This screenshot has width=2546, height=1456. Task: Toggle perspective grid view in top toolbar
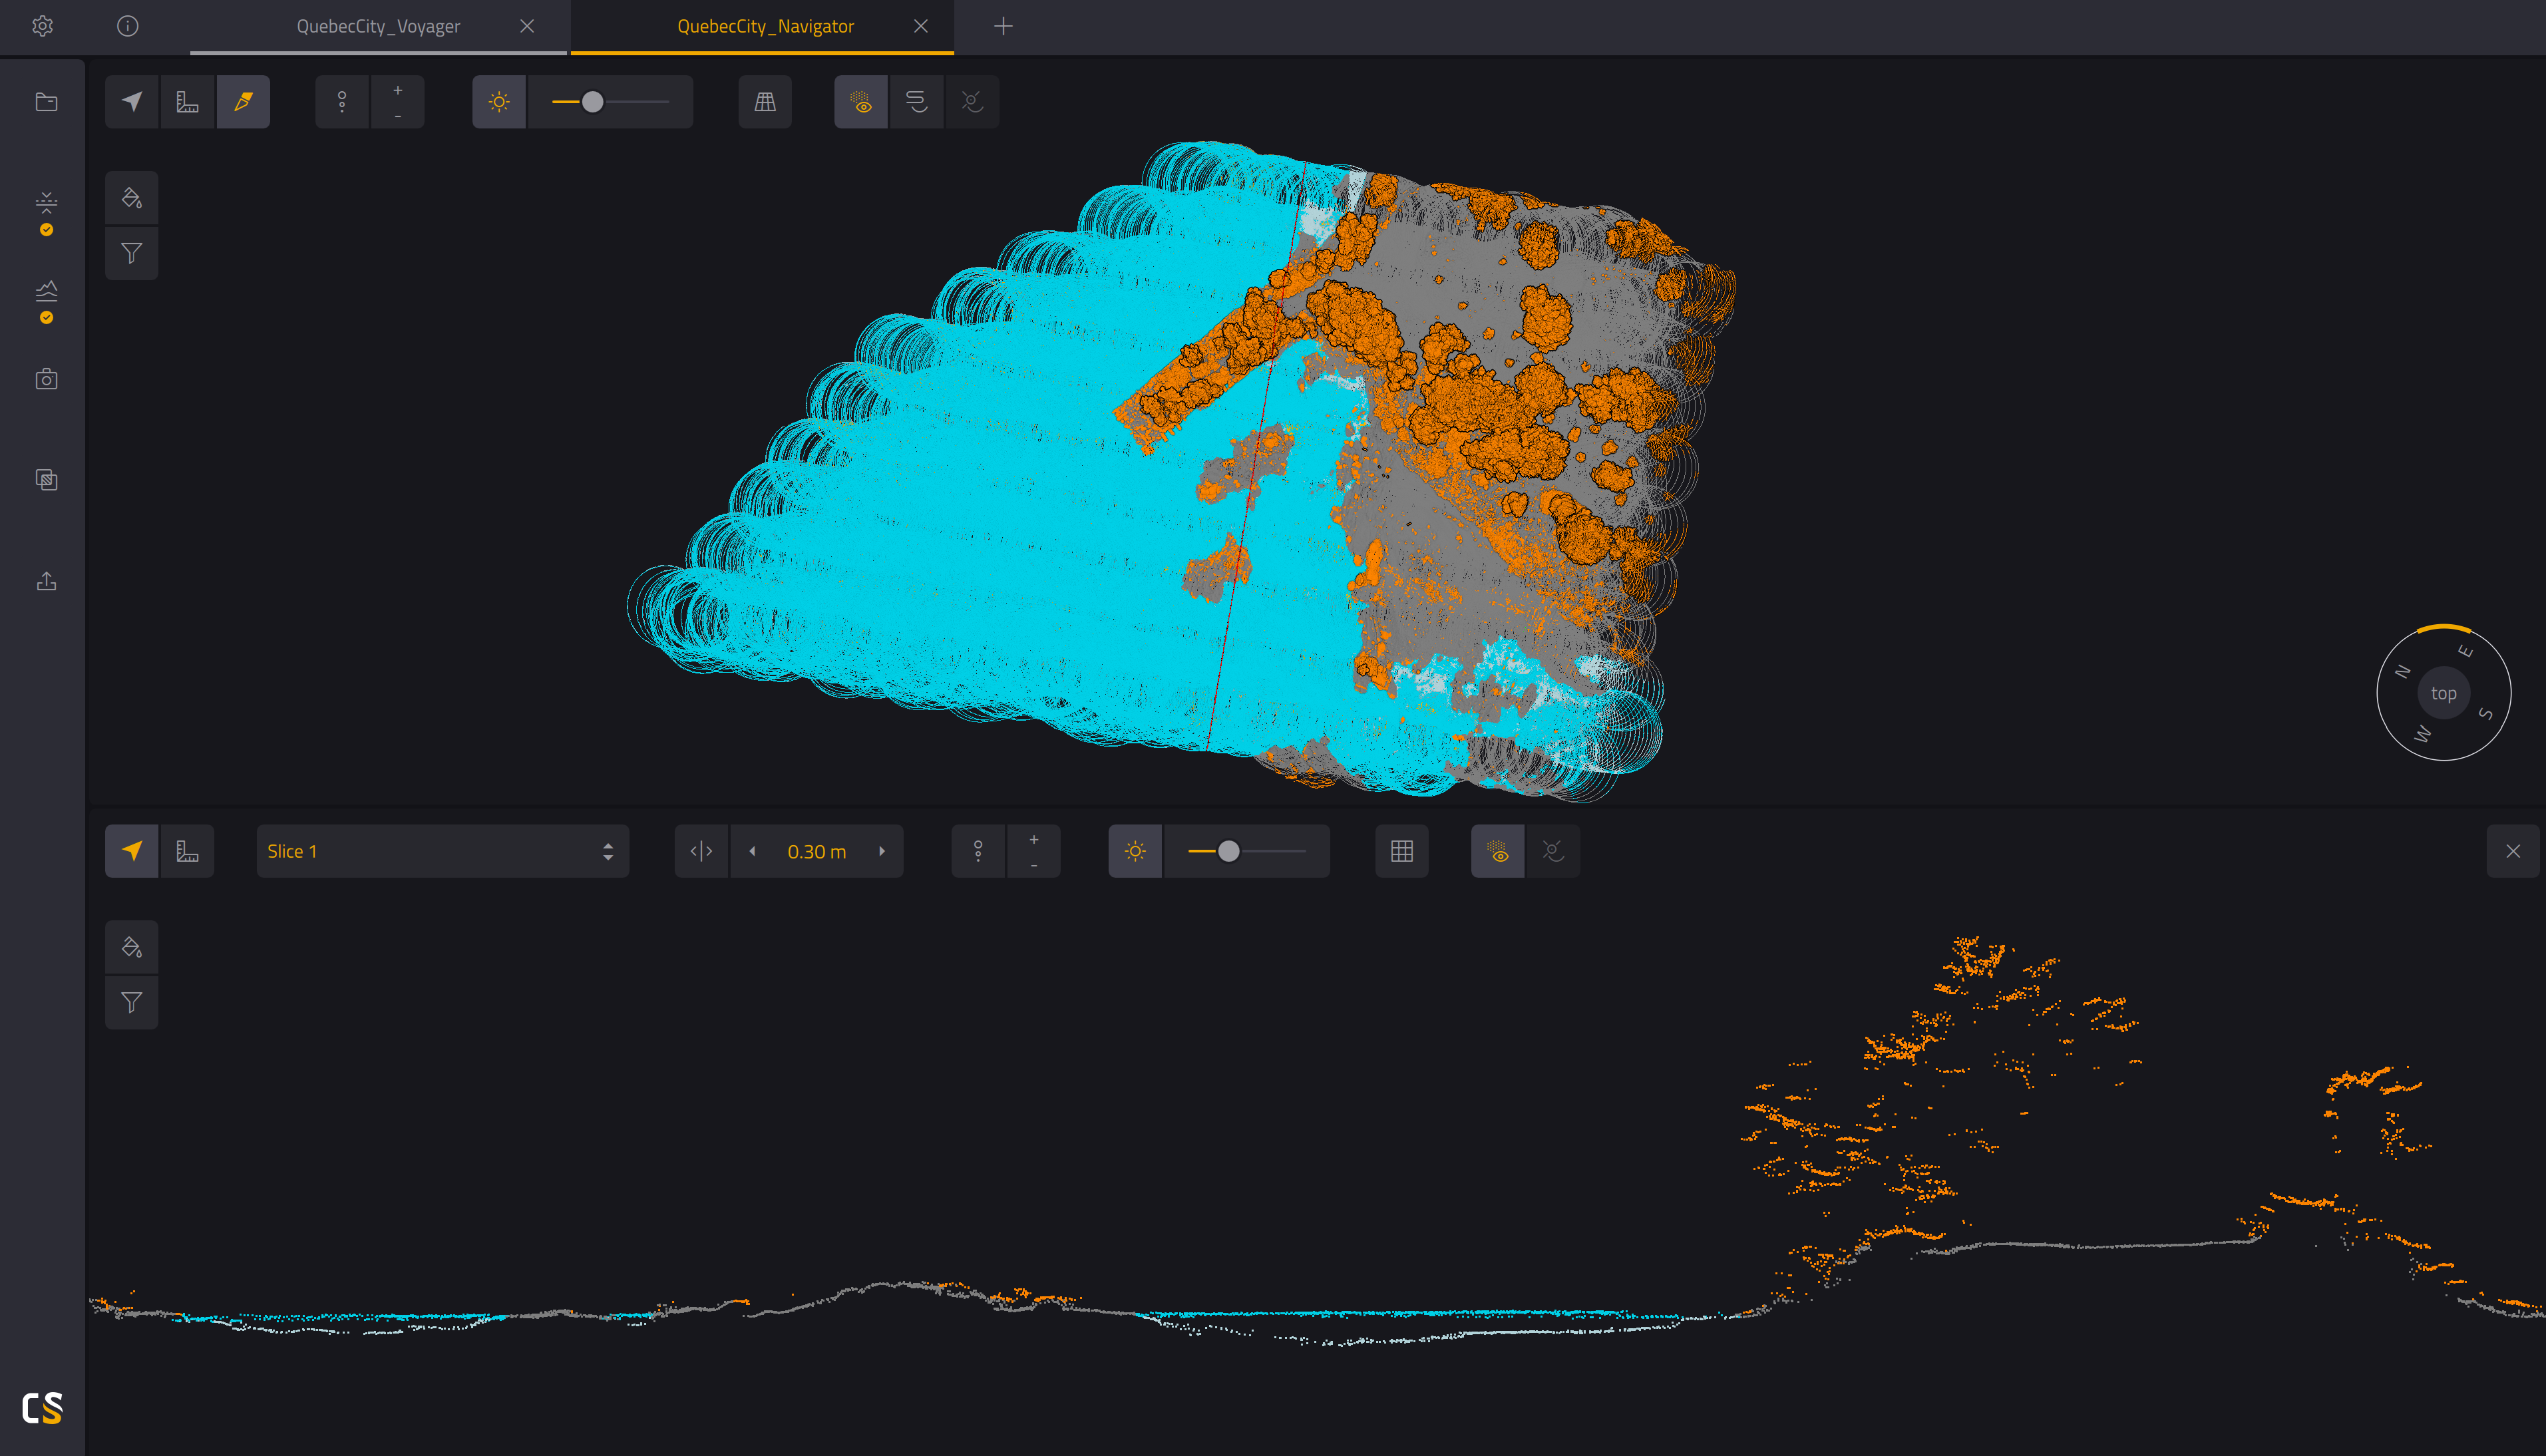point(765,102)
